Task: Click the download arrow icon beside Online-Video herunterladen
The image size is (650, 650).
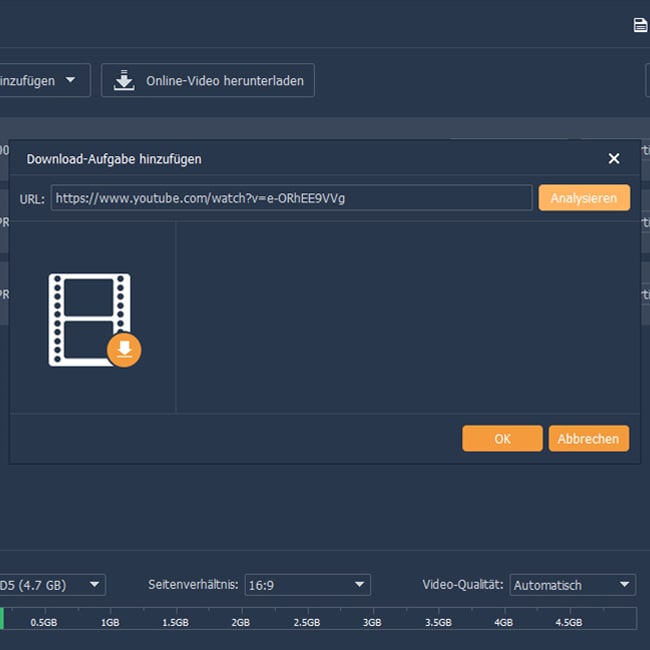Action: 124,81
